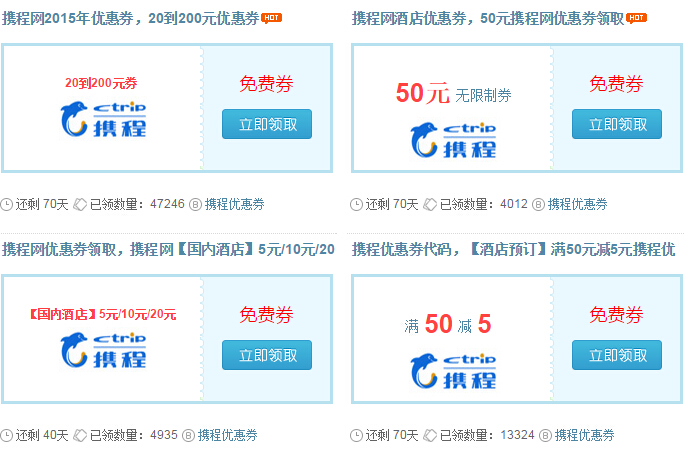This screenshot has height=455, width=684.
Task: Open 携程优惠券 category link next to 4935
Action: coord(228,435)
